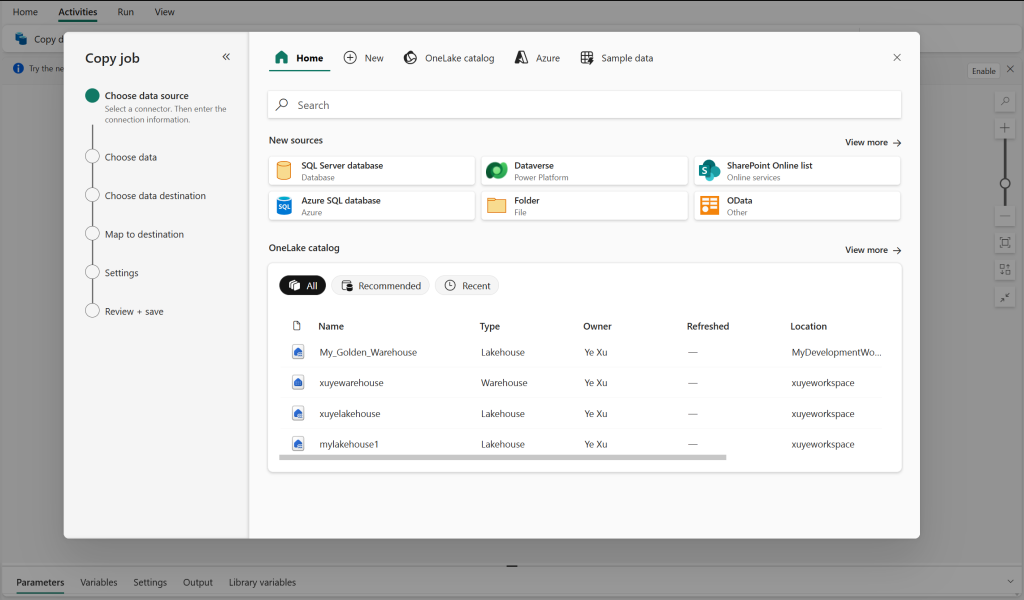Click the zoom in plus icon on canvas

[x=1005, y=129]
